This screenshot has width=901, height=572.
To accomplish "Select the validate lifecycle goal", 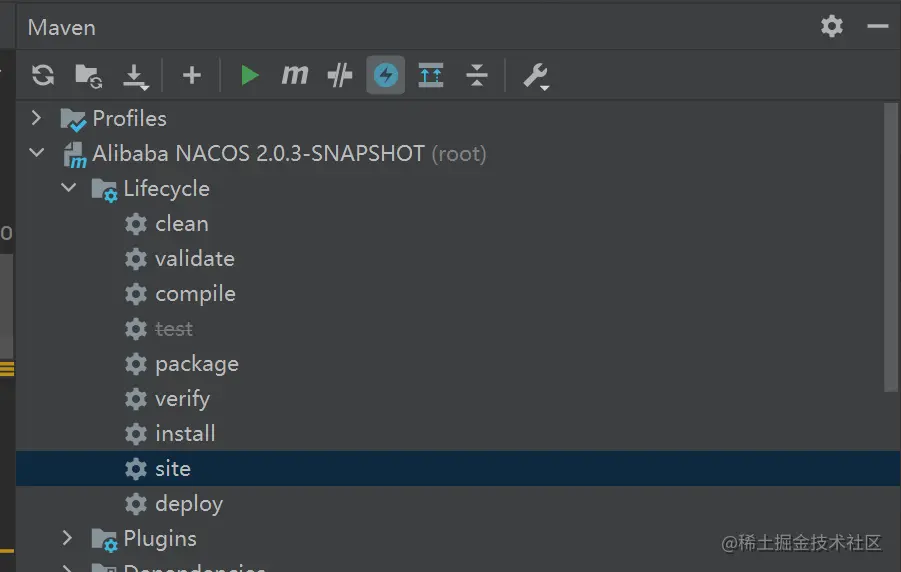I will pyautogui.click(x=195, y=259).
